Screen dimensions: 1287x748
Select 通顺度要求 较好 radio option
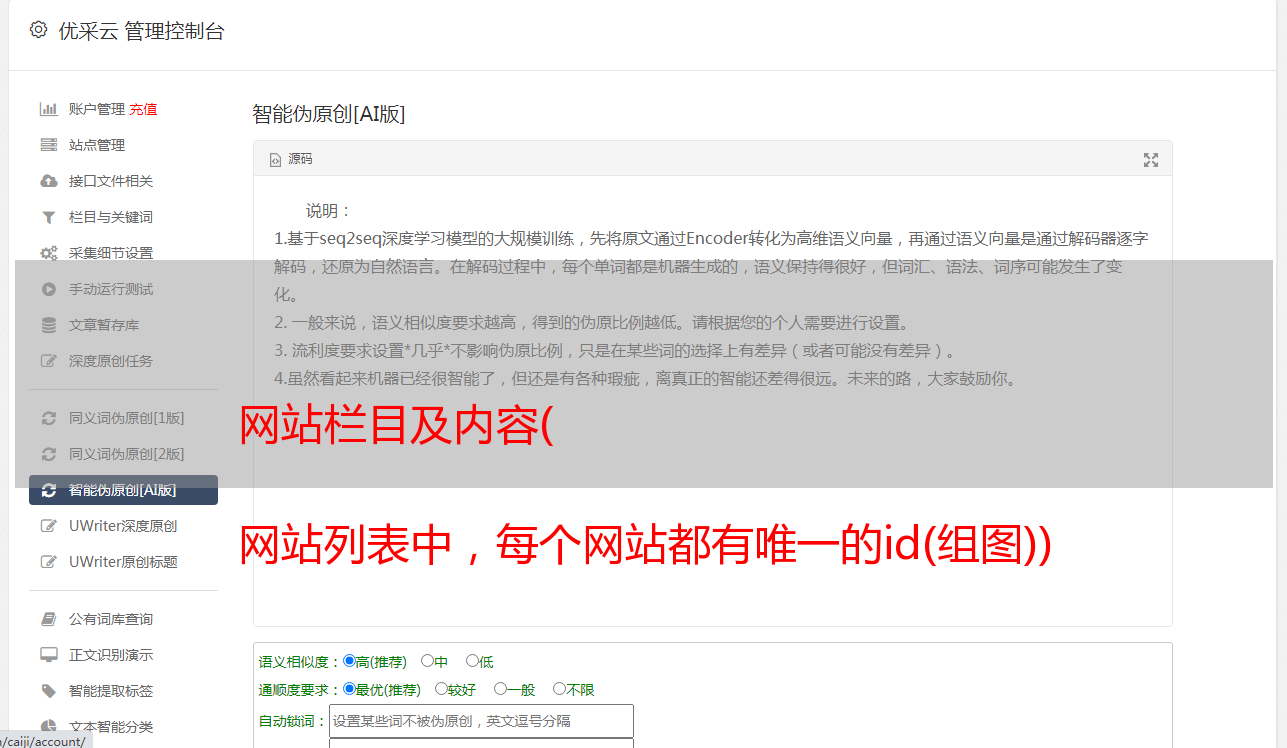point(441,689)
